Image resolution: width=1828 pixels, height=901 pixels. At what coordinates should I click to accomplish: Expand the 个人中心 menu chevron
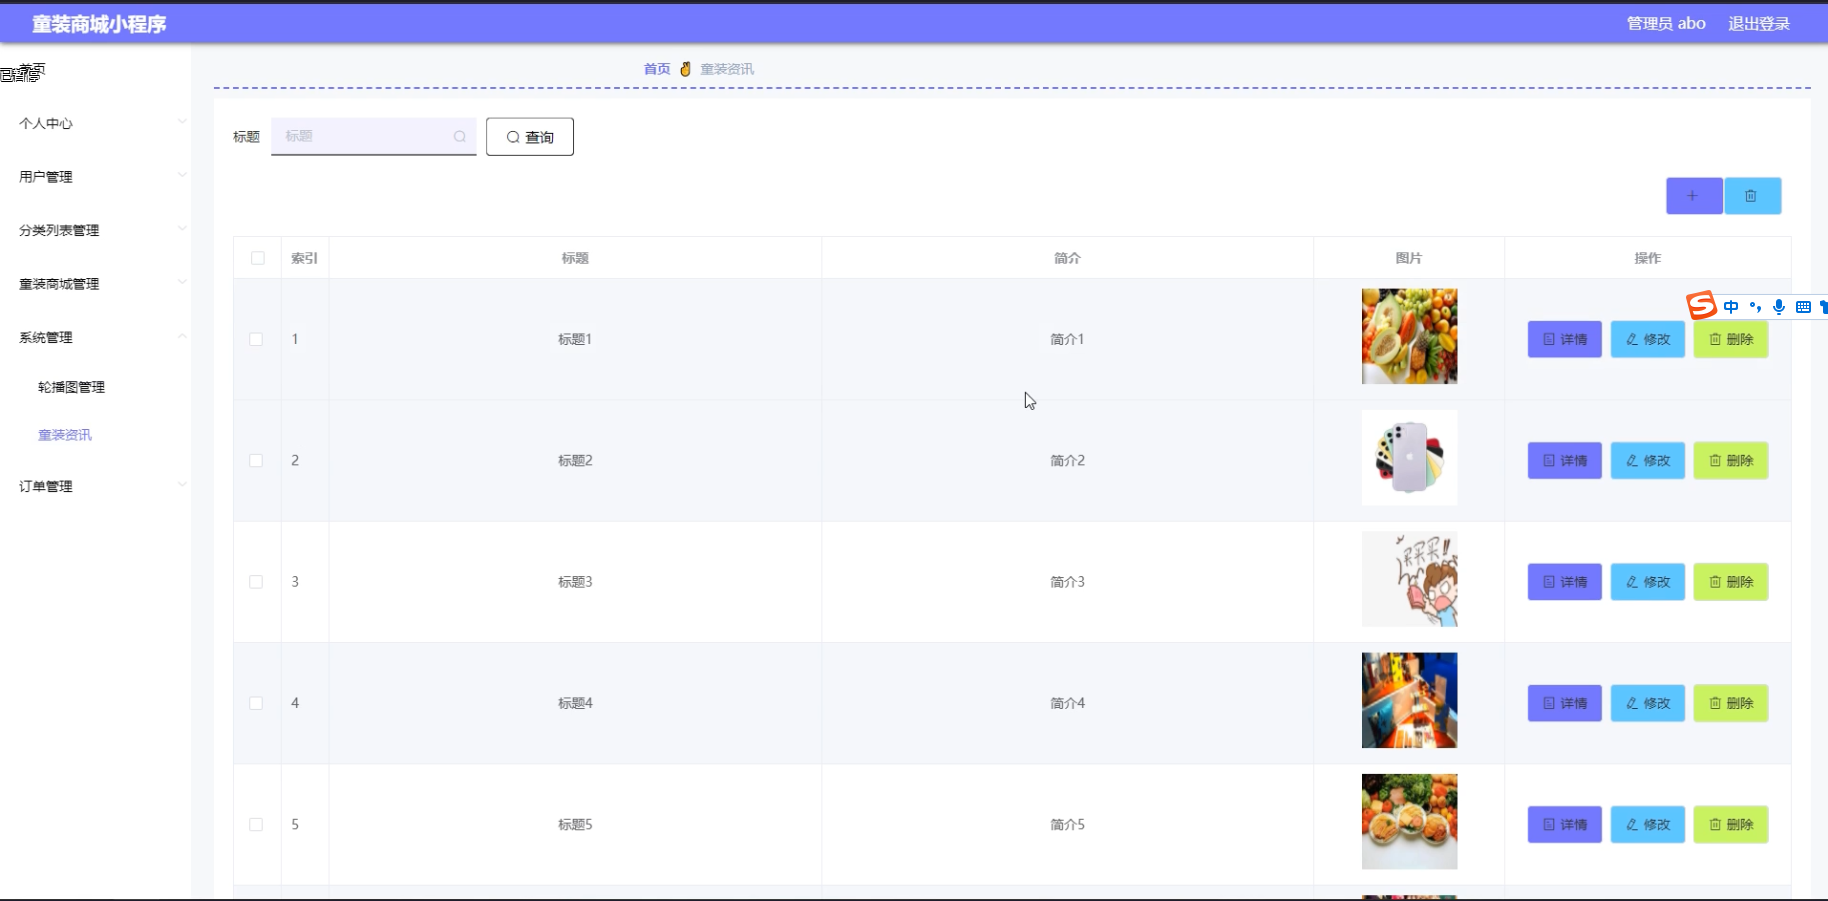pos(182,121)
